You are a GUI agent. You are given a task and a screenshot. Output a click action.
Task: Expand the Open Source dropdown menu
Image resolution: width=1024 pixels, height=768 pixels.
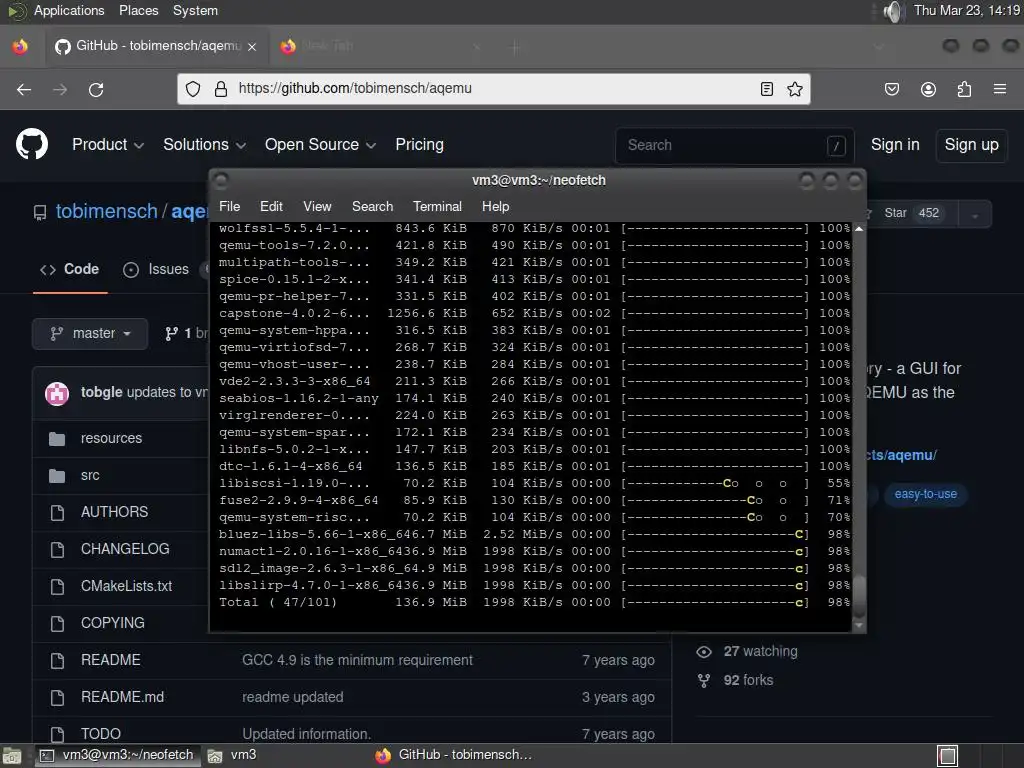[x=320, y=144]
